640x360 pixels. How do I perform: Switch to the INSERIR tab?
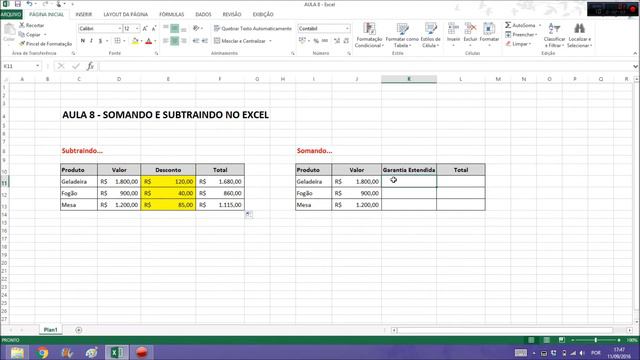pos(84,14)
